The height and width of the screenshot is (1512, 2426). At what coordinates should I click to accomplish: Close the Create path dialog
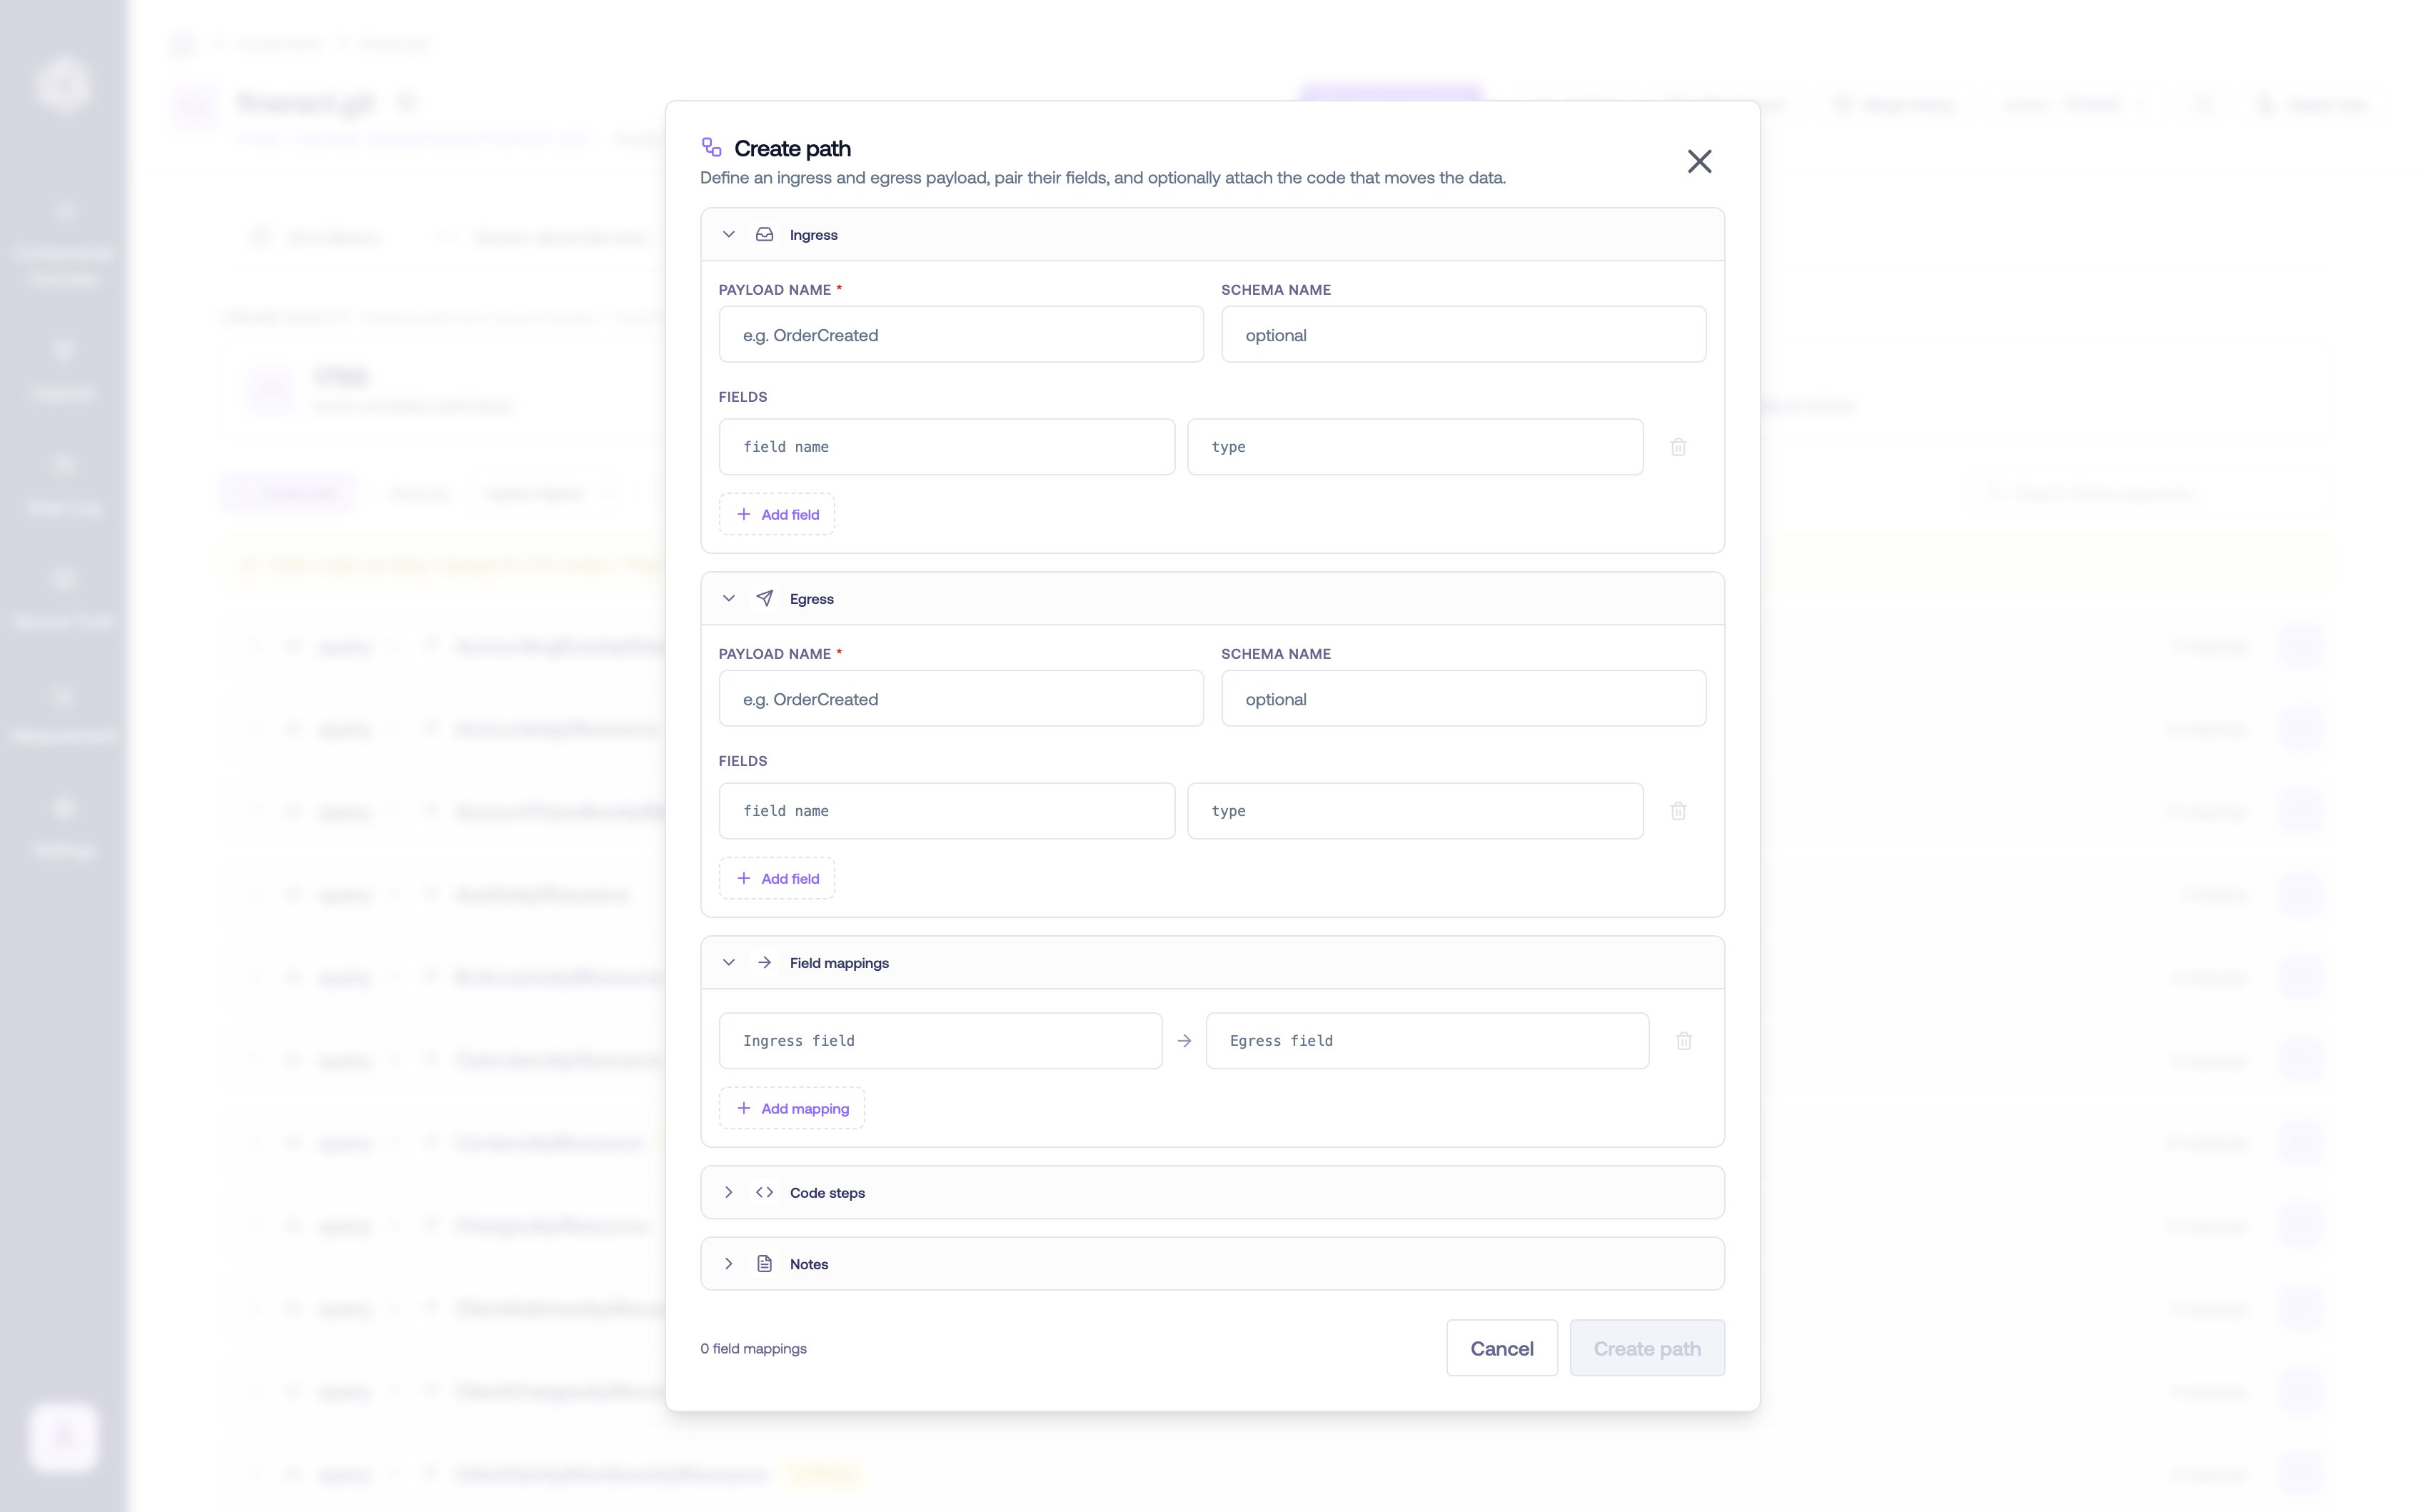(1699, 161)
